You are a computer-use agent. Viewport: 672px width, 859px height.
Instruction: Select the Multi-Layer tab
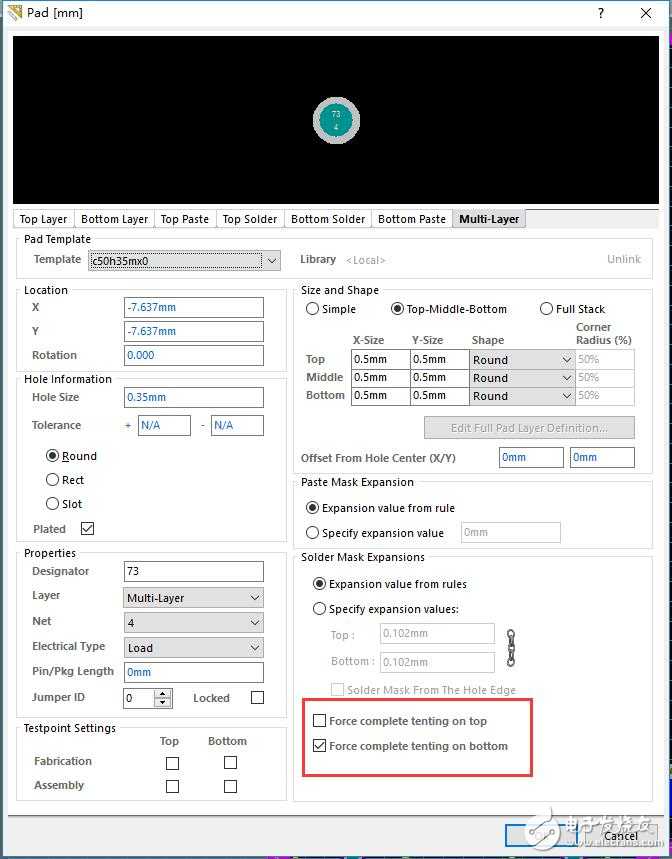[x=489, y=219]
